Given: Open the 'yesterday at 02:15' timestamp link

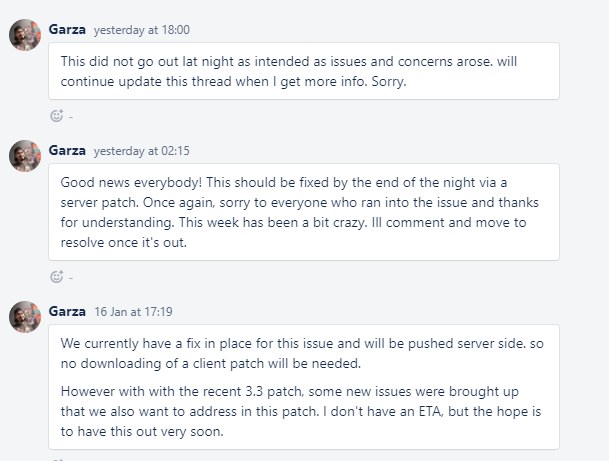Looking at the screenshot, I should click(142, 151).
